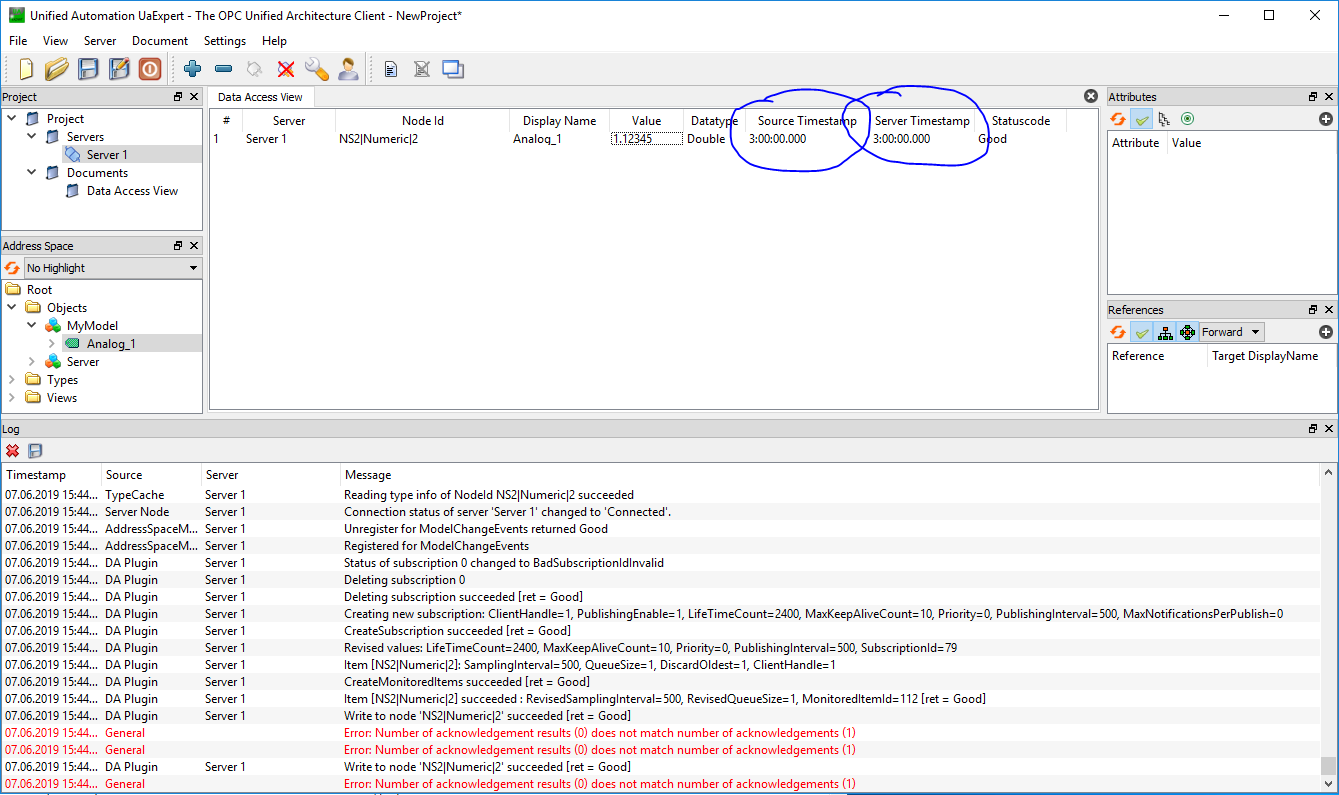Image resolution: width=1339 pixels, height=795 pixels.
Task: Edit the Value field showing 1.12345
Action: coord(645,138)
